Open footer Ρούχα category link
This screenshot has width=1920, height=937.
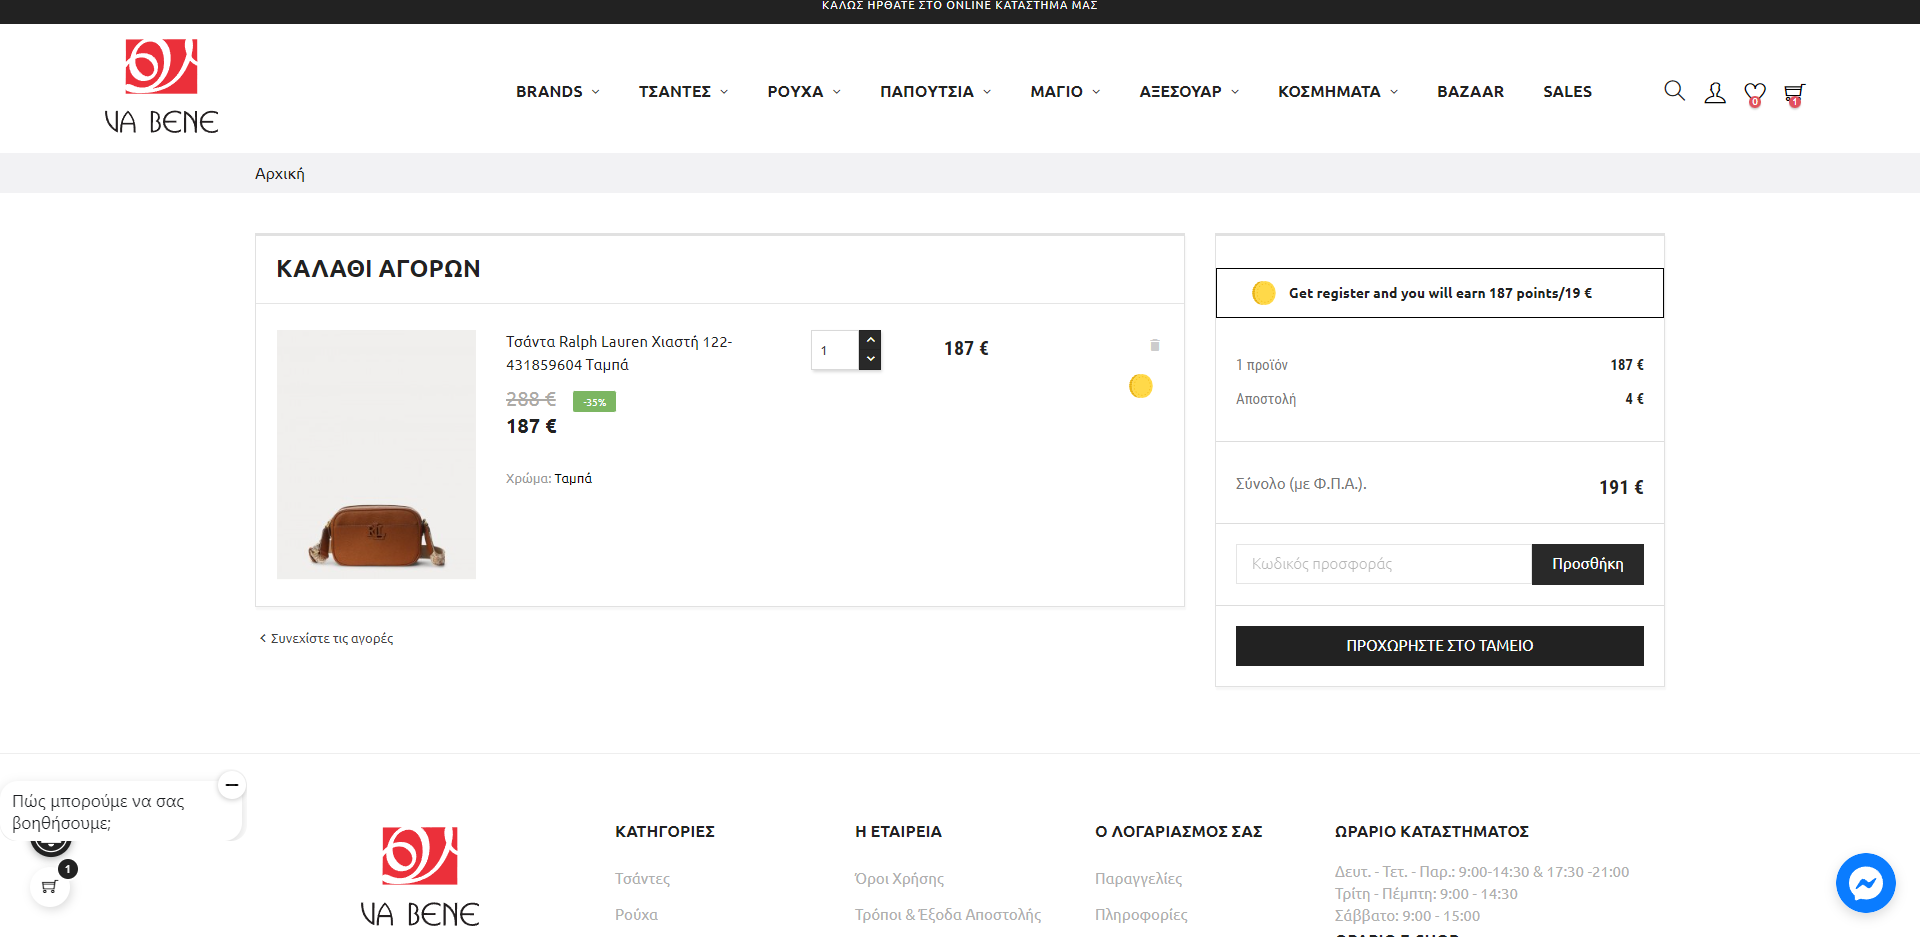click(637, 915)
